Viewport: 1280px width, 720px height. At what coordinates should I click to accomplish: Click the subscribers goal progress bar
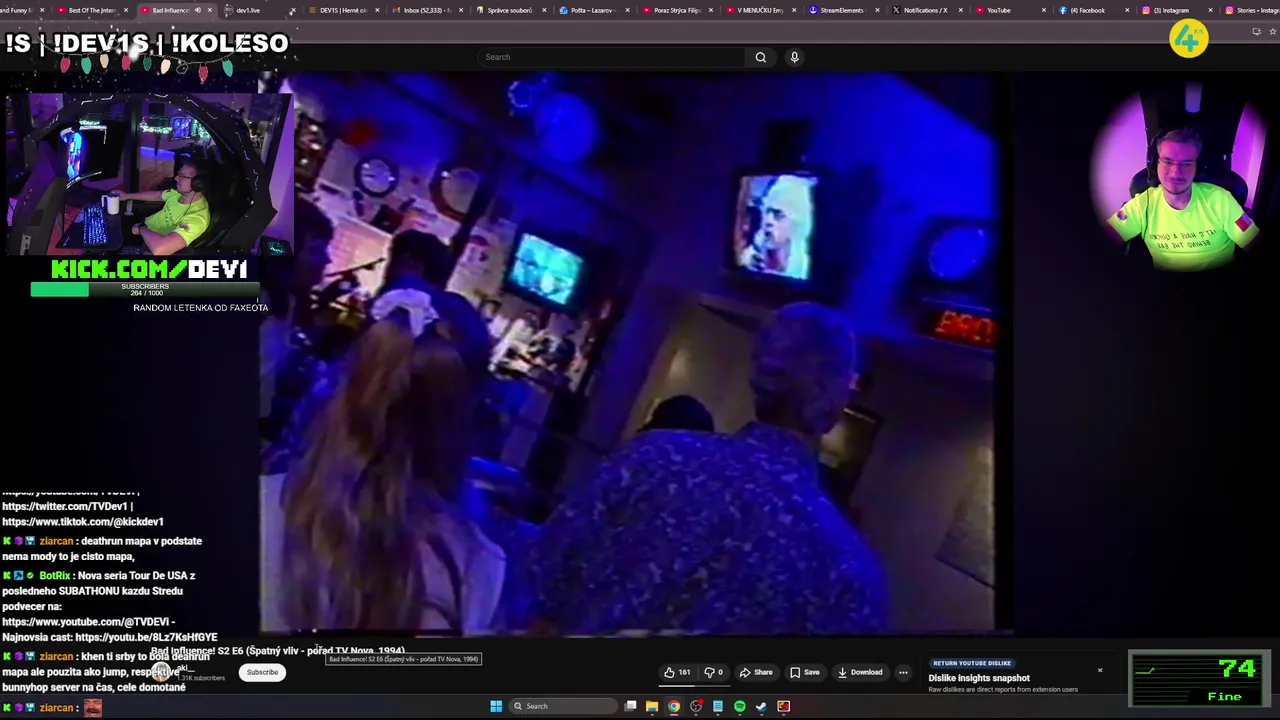pyautogui.click(x=145, y=289)
